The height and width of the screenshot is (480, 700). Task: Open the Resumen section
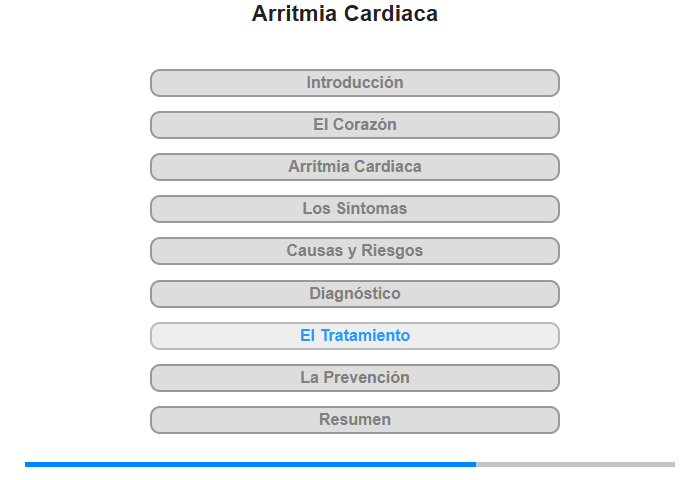[355, 420]
